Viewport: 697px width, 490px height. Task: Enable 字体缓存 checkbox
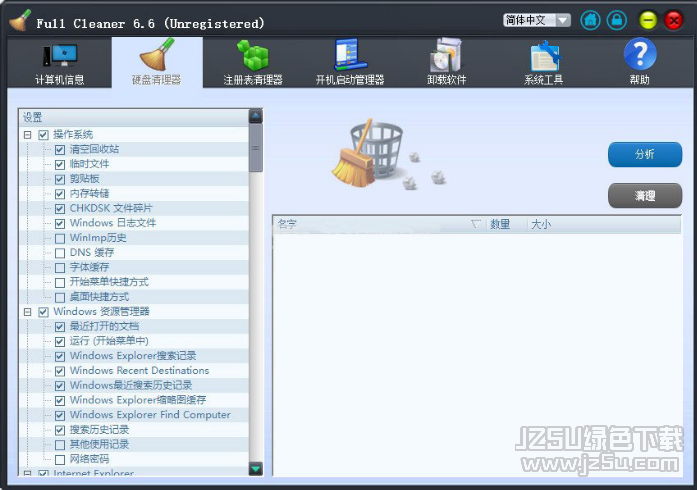tap(60, 267)
